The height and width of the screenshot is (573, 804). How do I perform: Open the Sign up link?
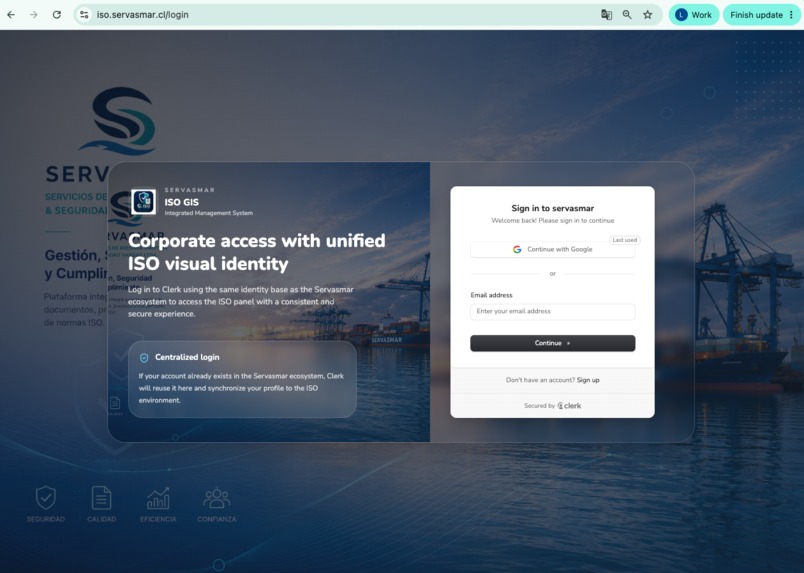[x=588, y=380]
